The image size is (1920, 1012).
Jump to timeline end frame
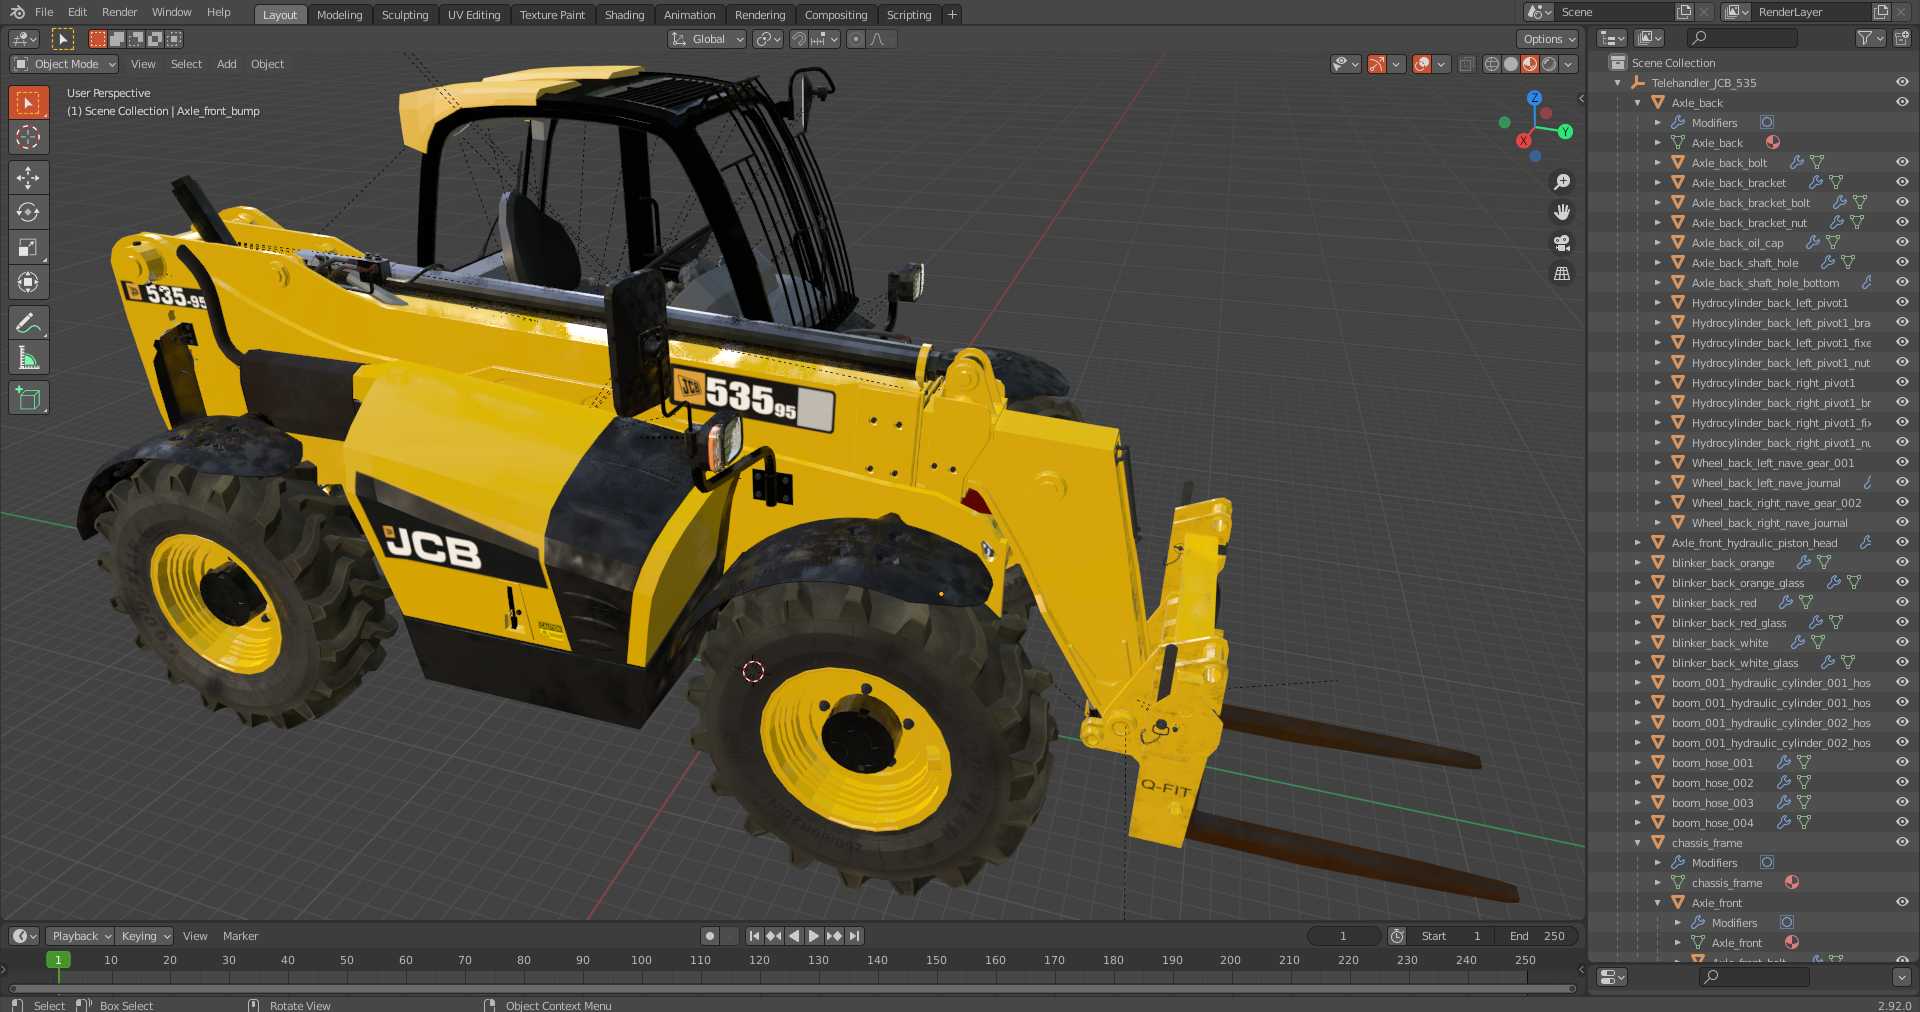(x=854, y=936)
